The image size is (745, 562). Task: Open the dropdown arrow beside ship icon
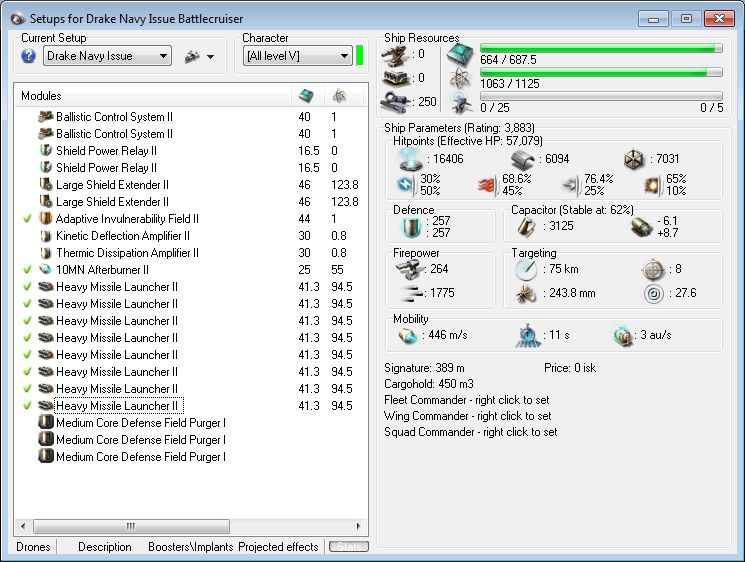pos(210,57)
